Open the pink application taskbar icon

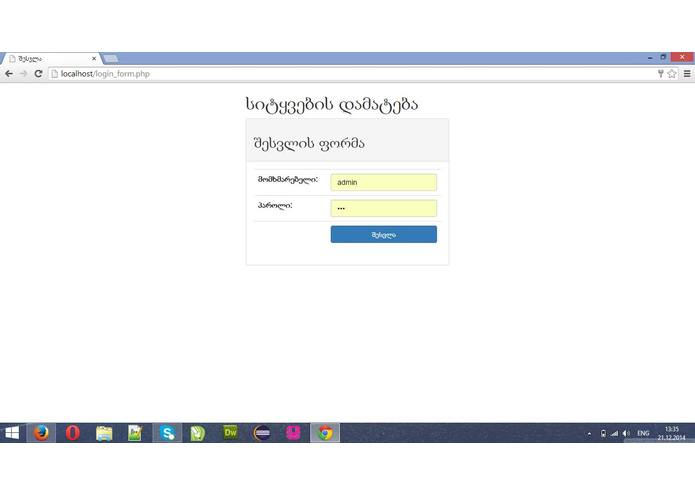tap(293, 432)
